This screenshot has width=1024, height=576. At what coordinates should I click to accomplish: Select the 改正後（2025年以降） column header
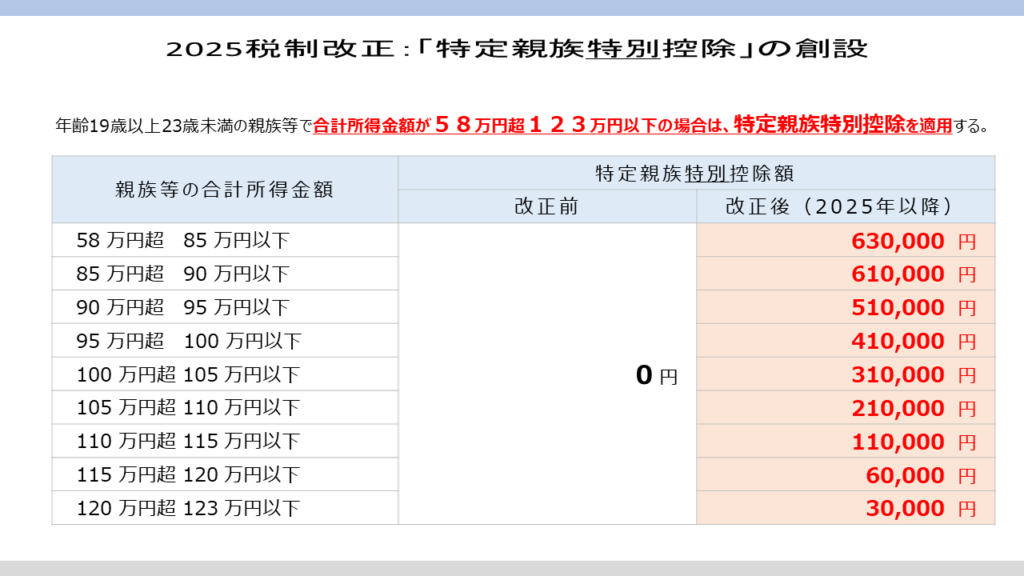[845, 207]
